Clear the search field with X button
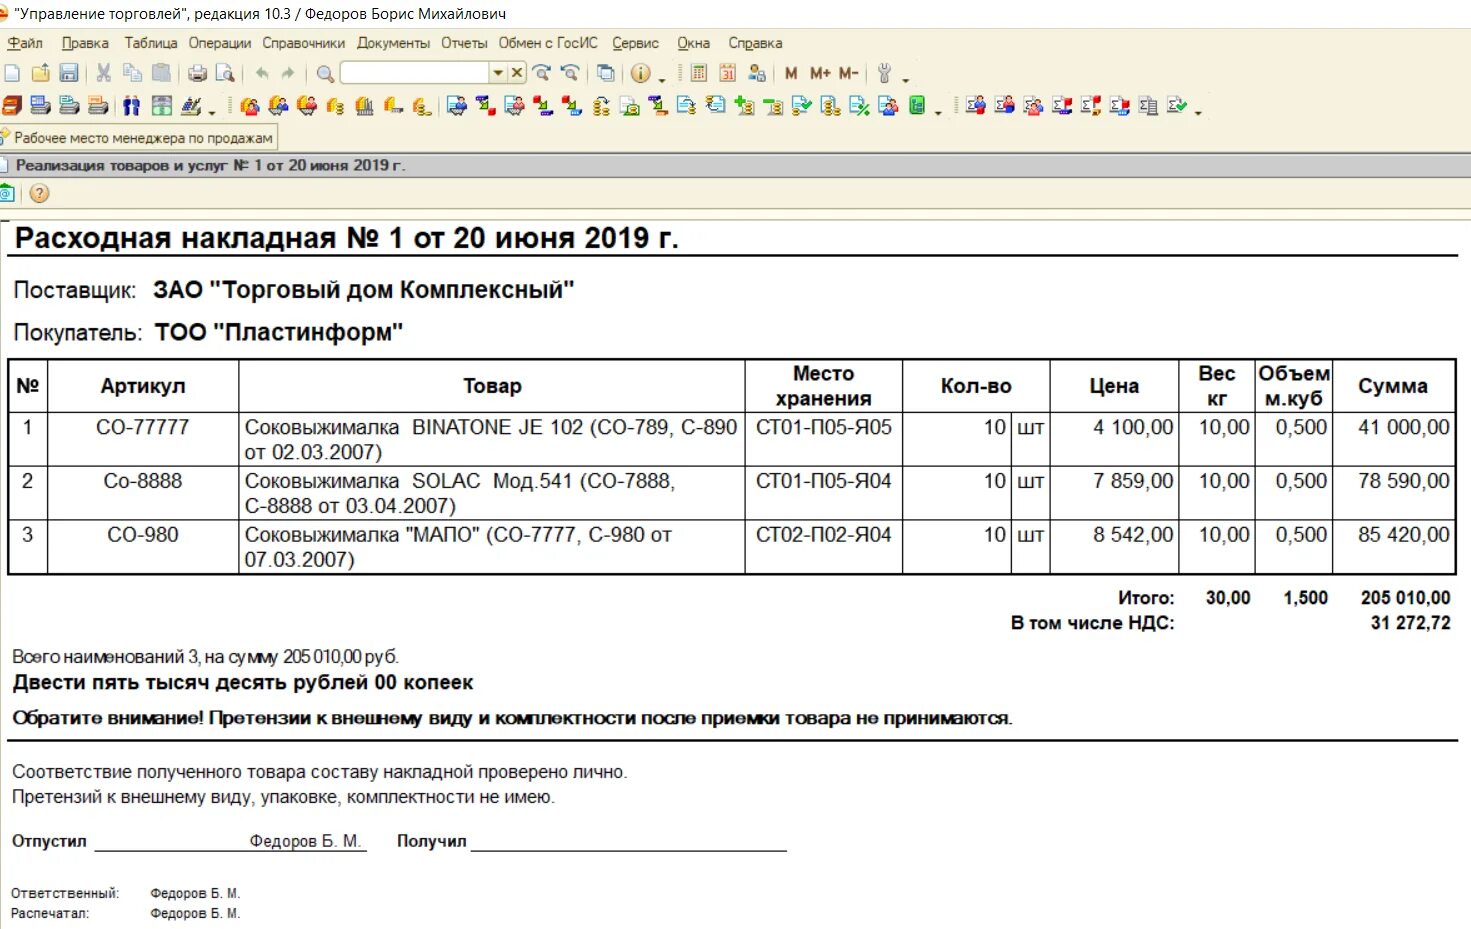 coord(516,73)
